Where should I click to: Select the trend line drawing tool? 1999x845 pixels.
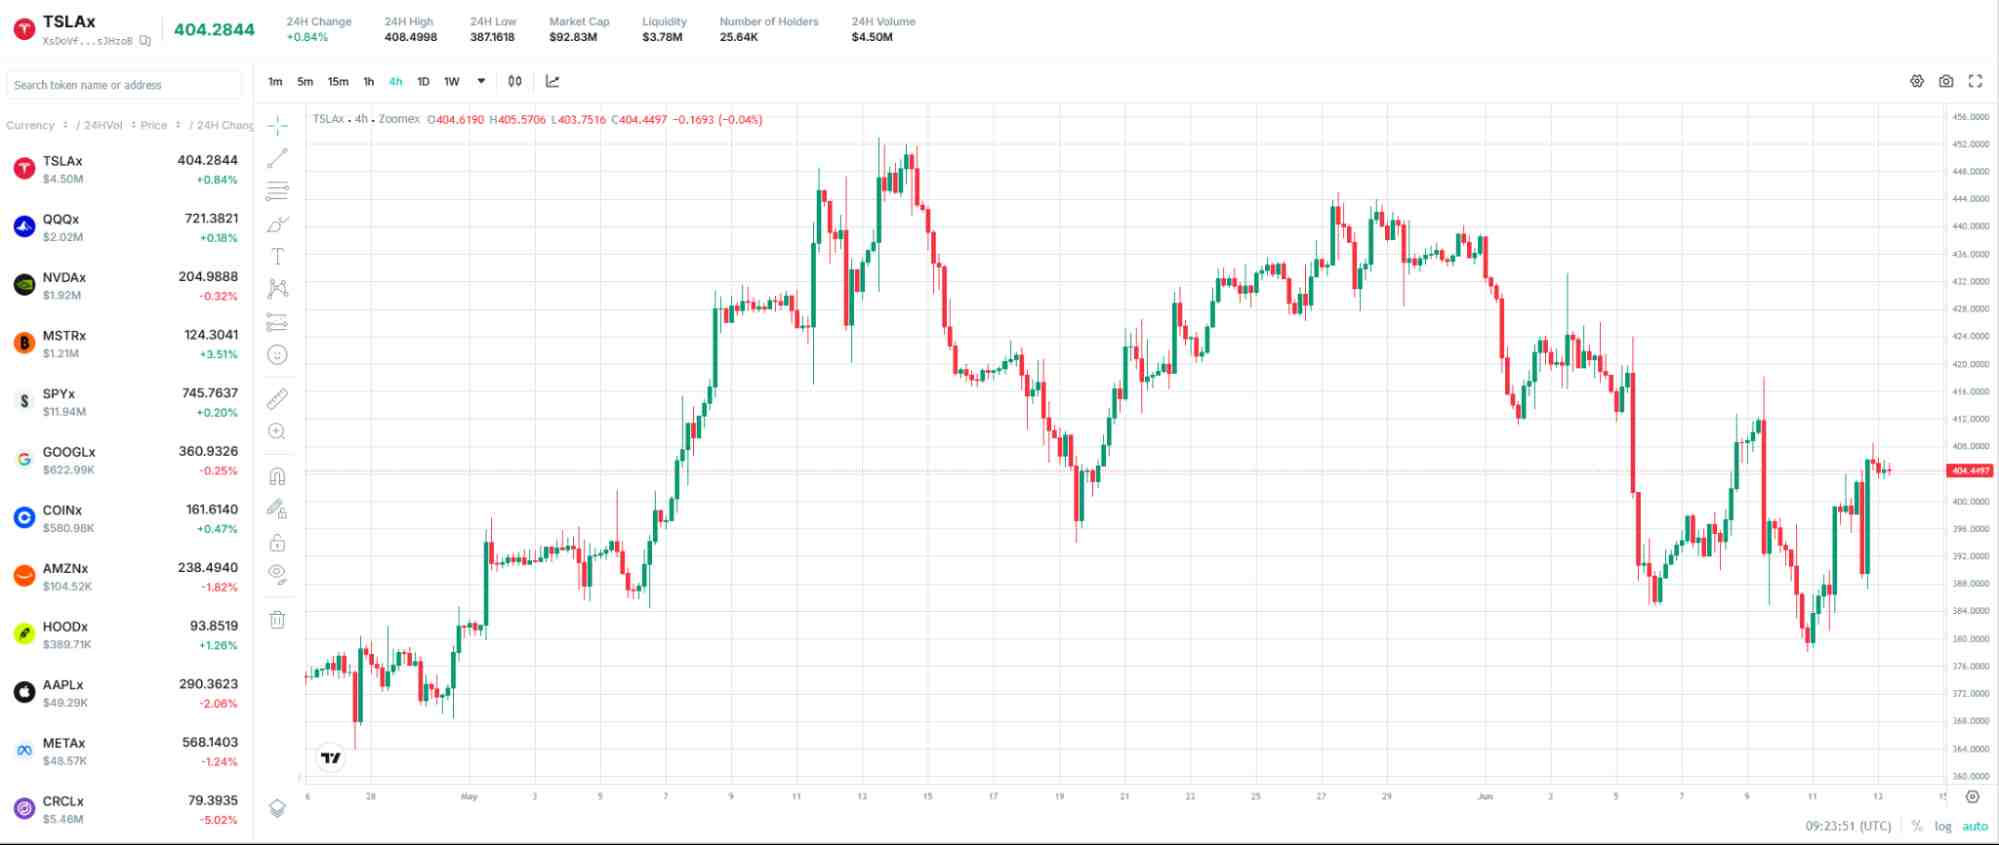(x=278, y=158)
